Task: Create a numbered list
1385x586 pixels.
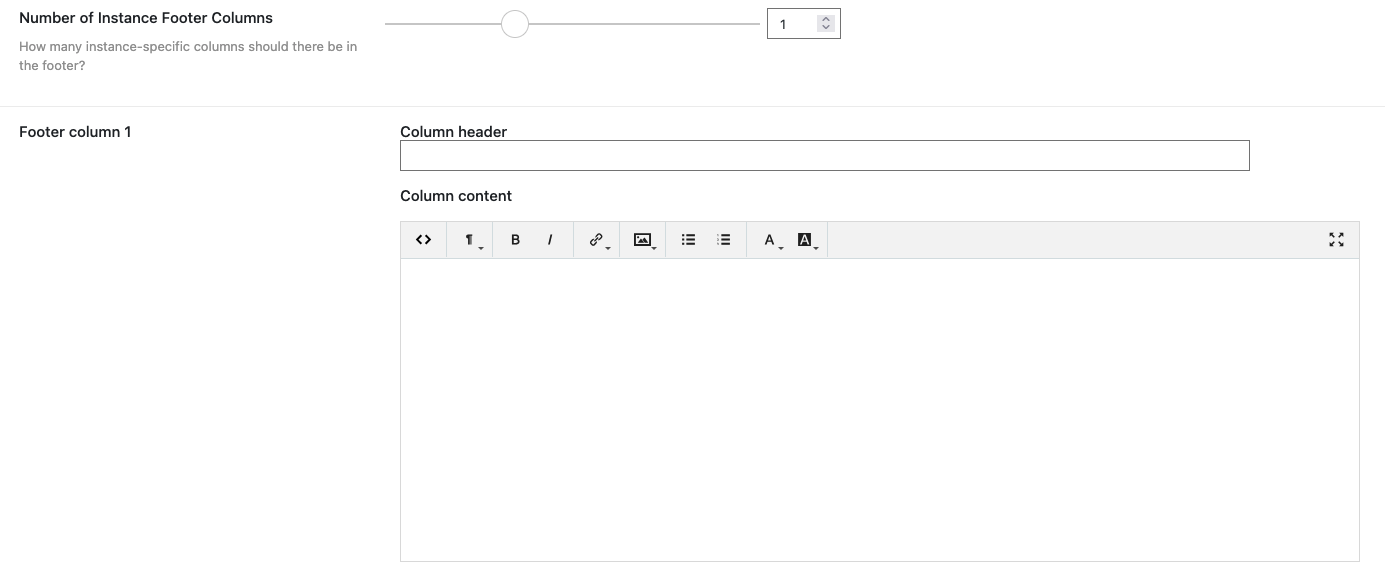Action: click(x=723, y=239)
